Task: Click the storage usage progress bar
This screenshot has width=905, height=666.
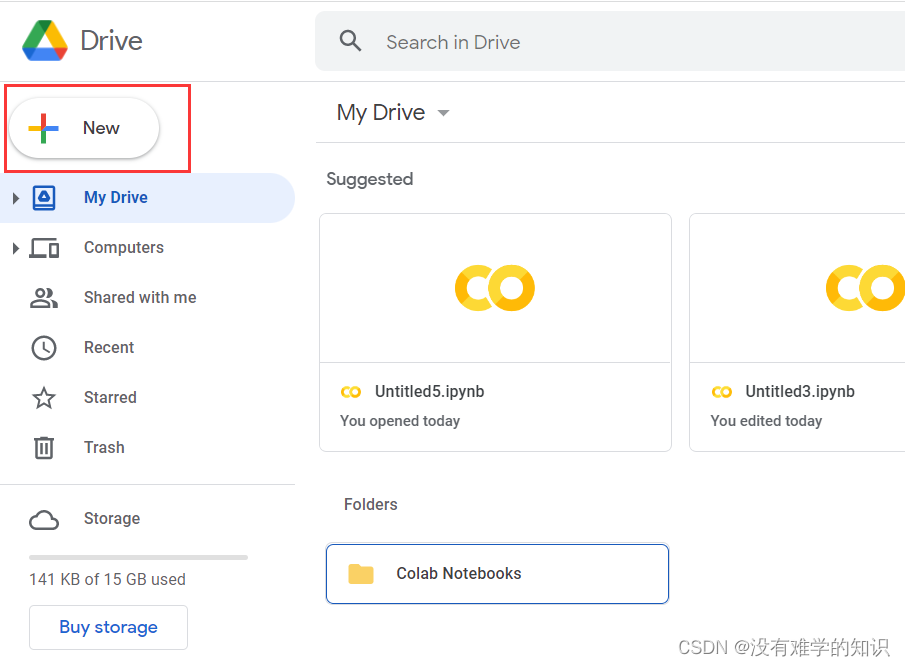Action: pyautogui.click(x=137, y=557)
